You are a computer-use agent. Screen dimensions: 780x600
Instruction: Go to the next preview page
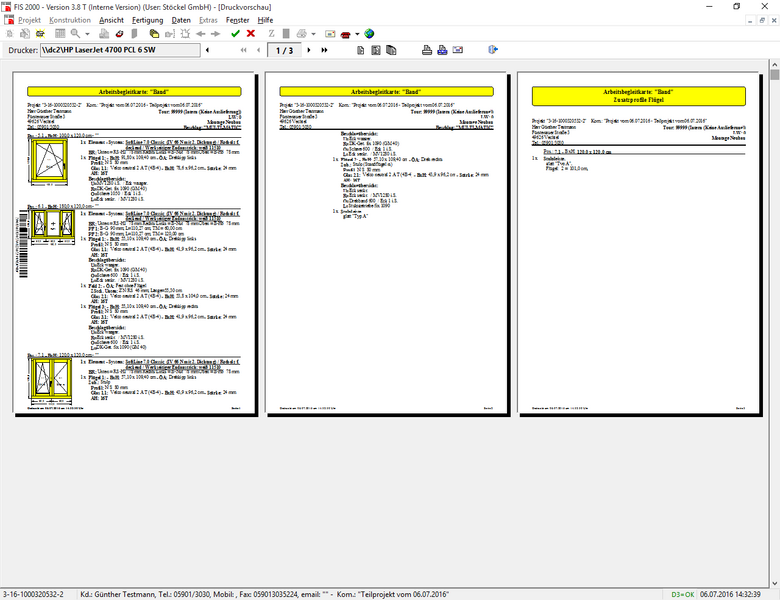(x=309, y=50)
